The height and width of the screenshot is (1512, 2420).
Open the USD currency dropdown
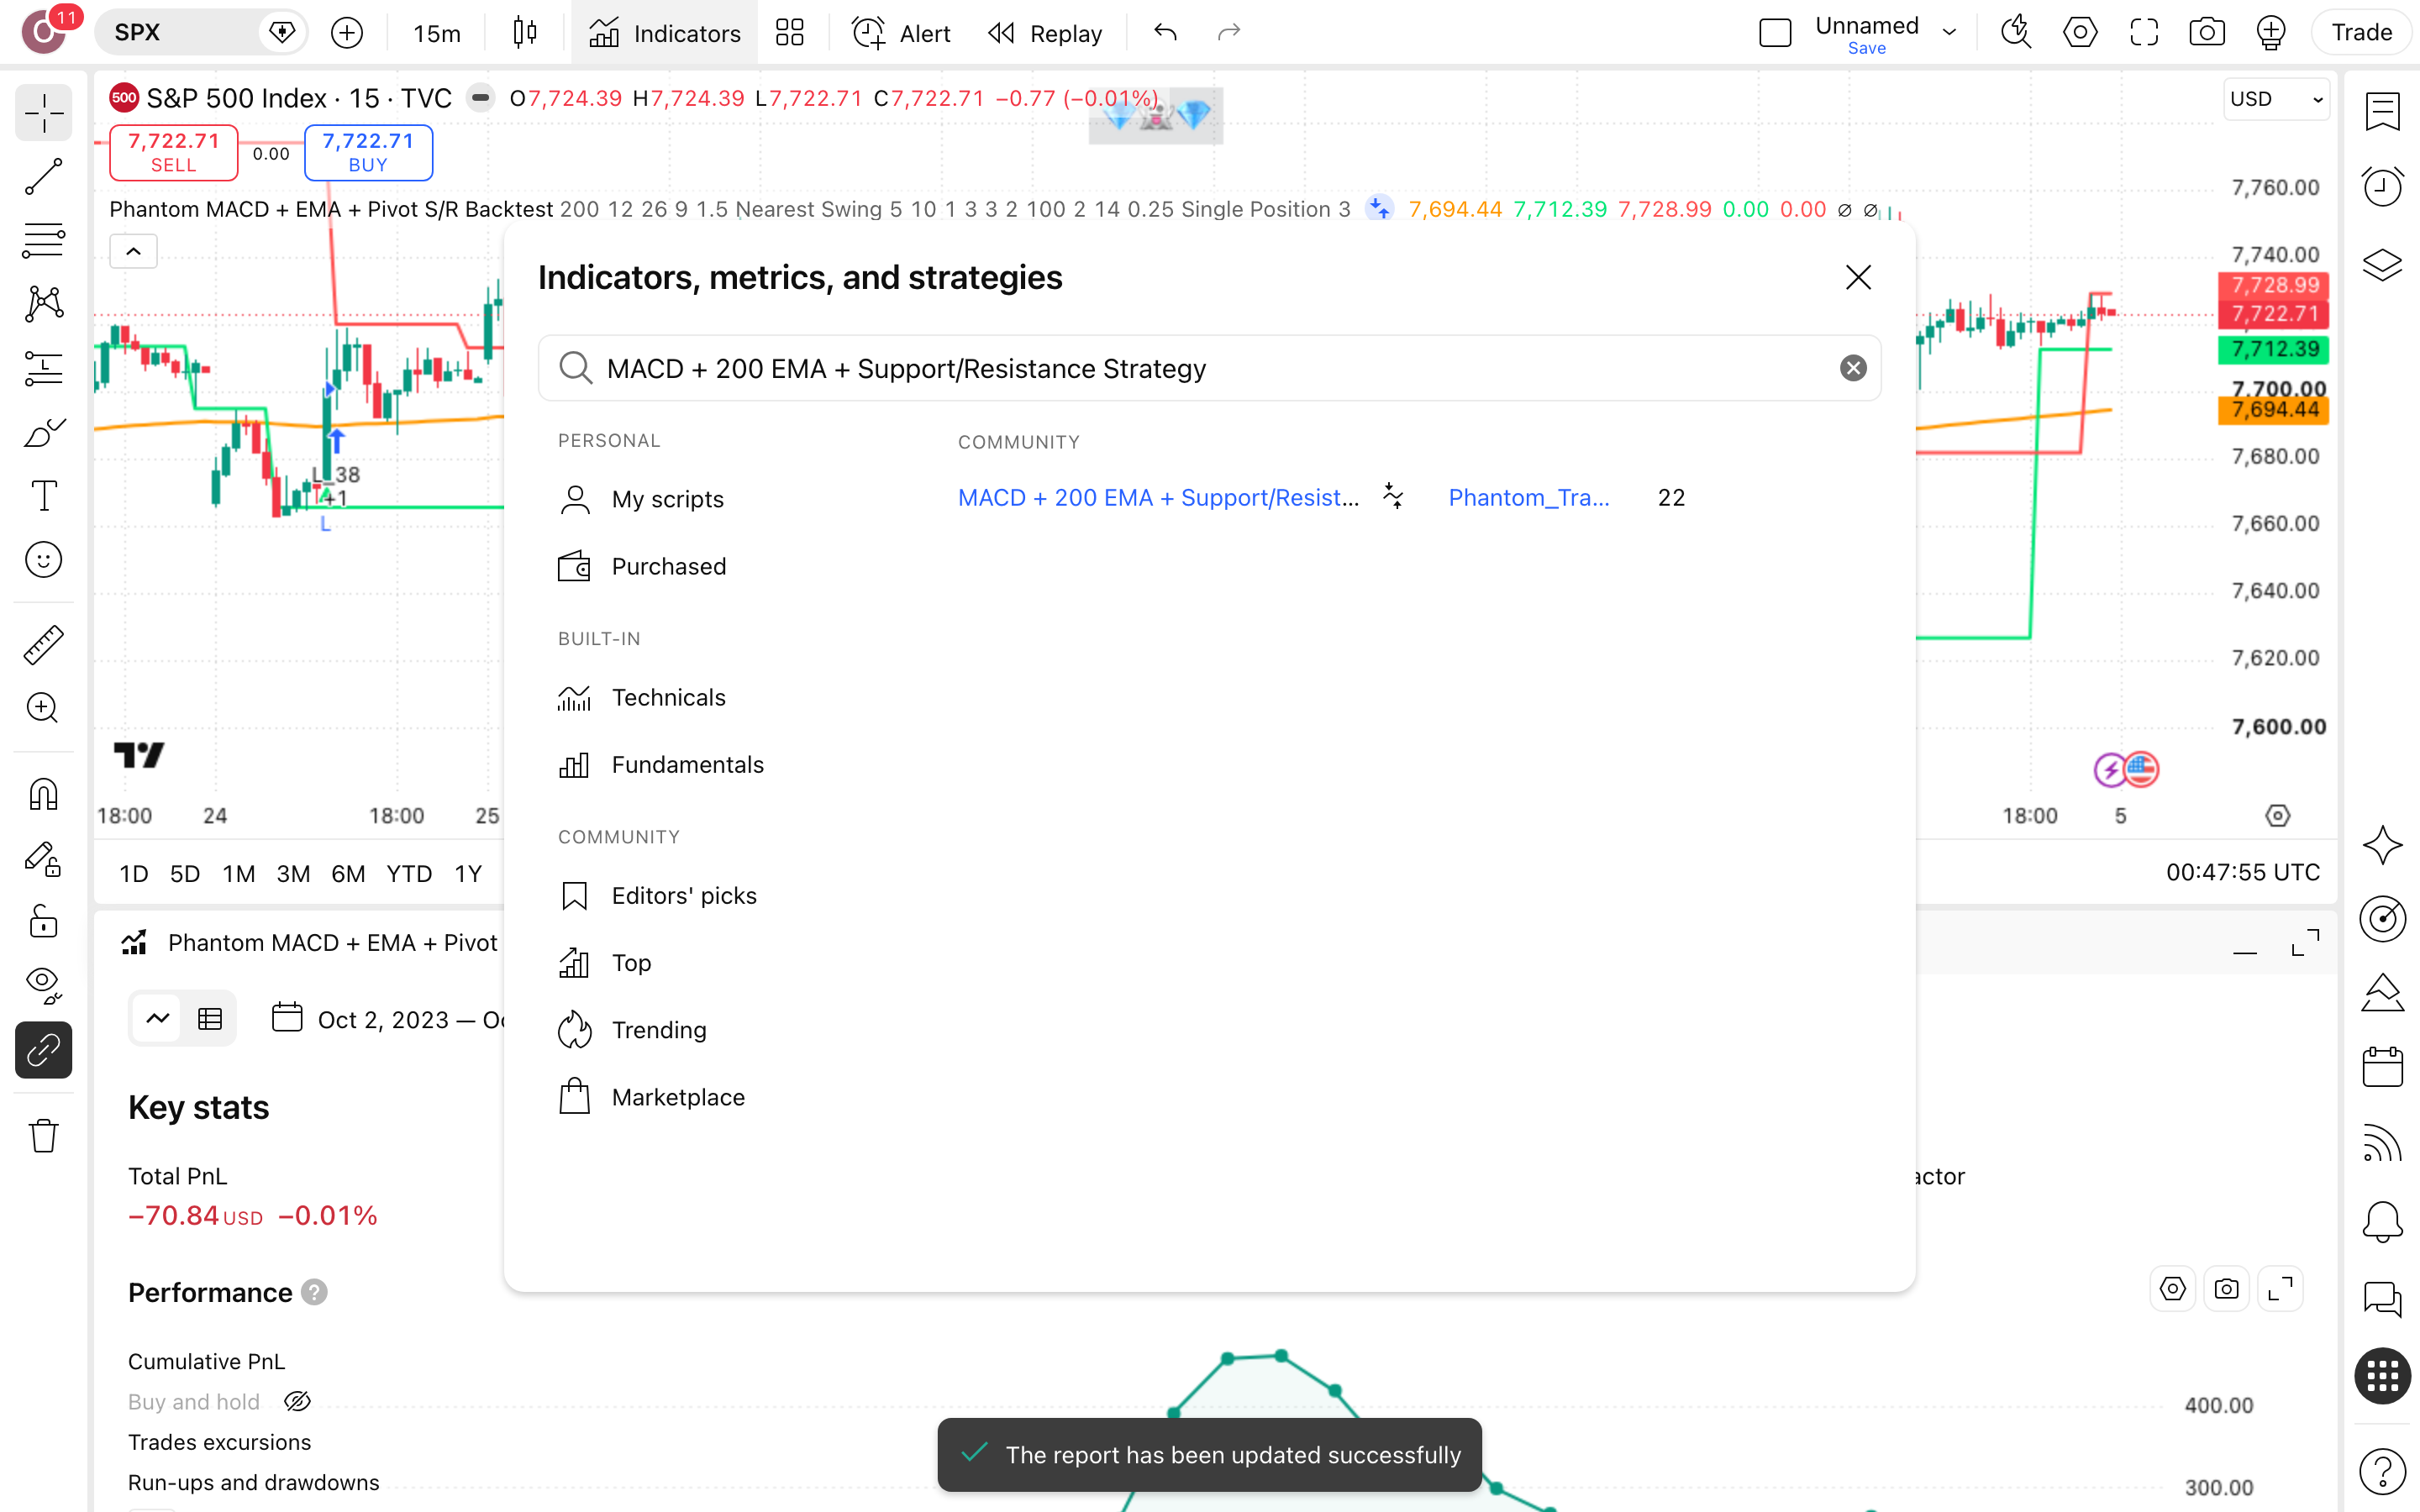coord(2276,99)
